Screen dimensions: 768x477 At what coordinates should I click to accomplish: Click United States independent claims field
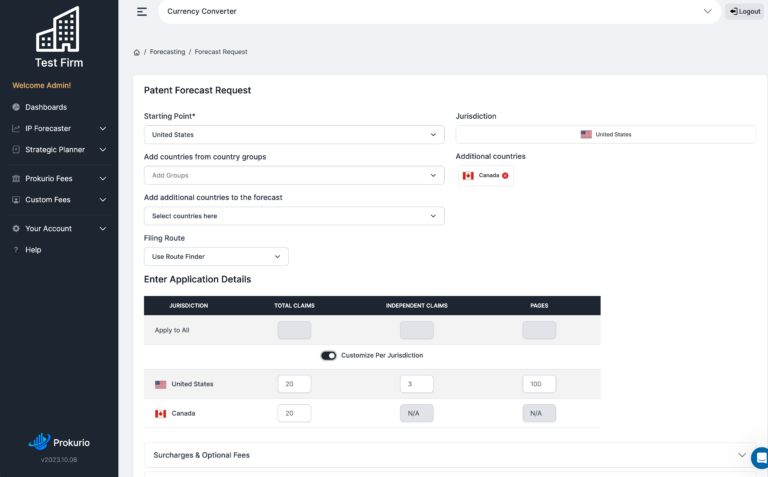tap(417, 384)
